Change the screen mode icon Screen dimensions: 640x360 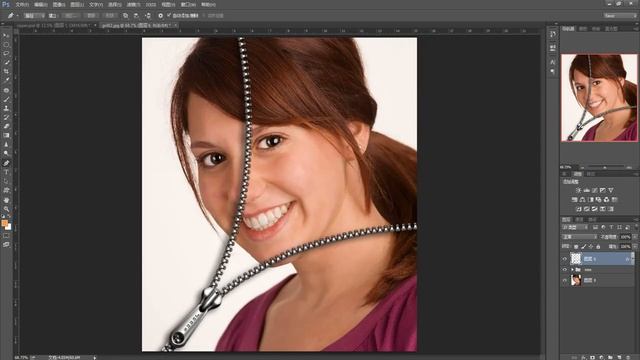6,245
